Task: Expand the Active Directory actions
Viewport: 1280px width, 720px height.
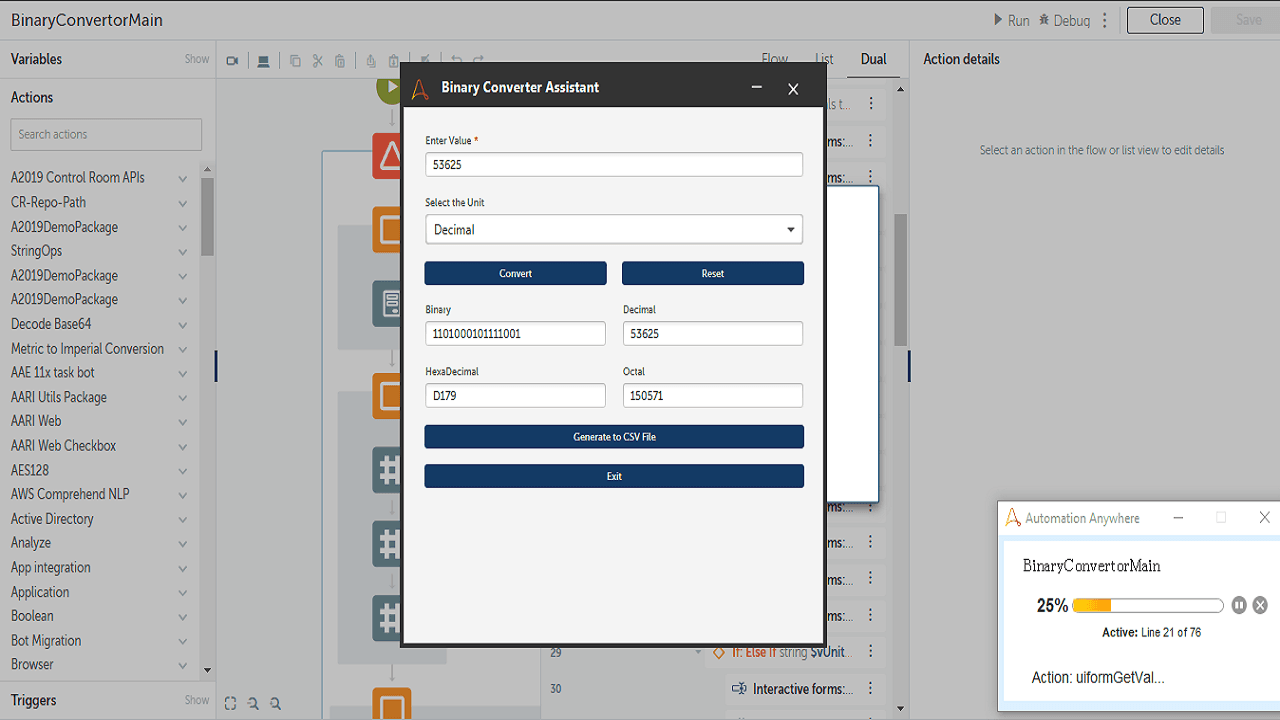Action: tap(182, 519)
